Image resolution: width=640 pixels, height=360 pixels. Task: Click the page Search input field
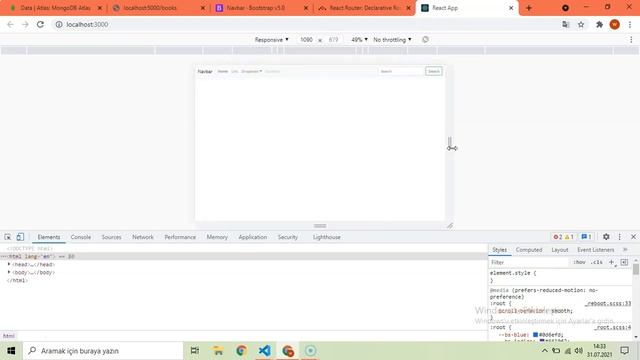point(401,71)
